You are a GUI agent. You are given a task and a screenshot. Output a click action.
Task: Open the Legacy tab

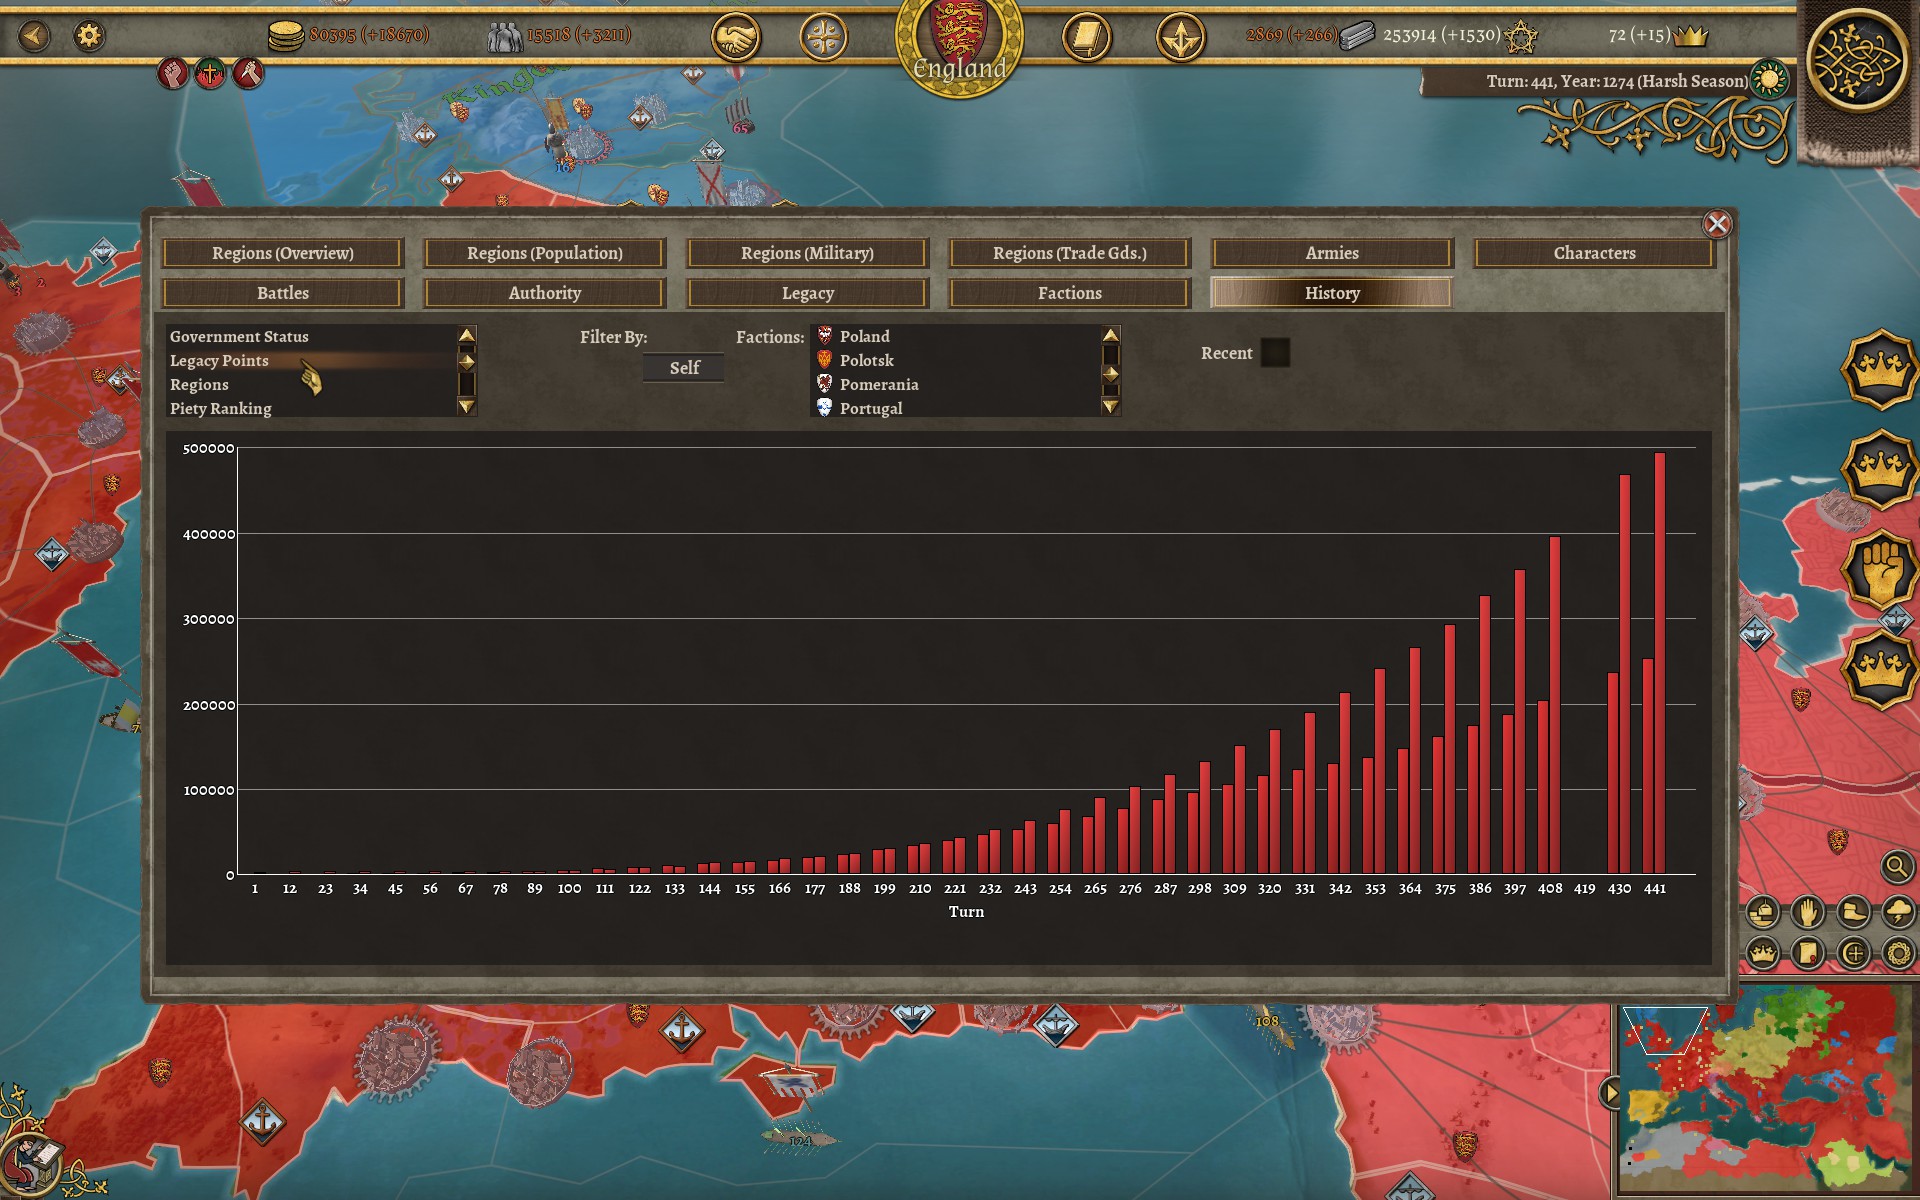pyautogui.click(x=807, y=293)
